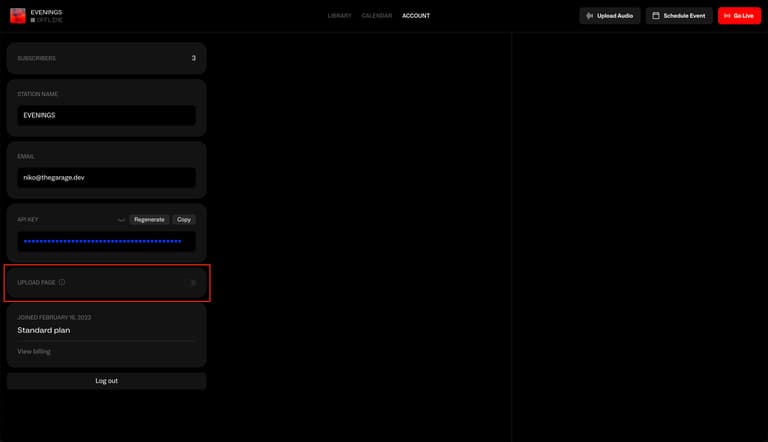
Task: Click the Joined February date text
Action: point(54,318)
